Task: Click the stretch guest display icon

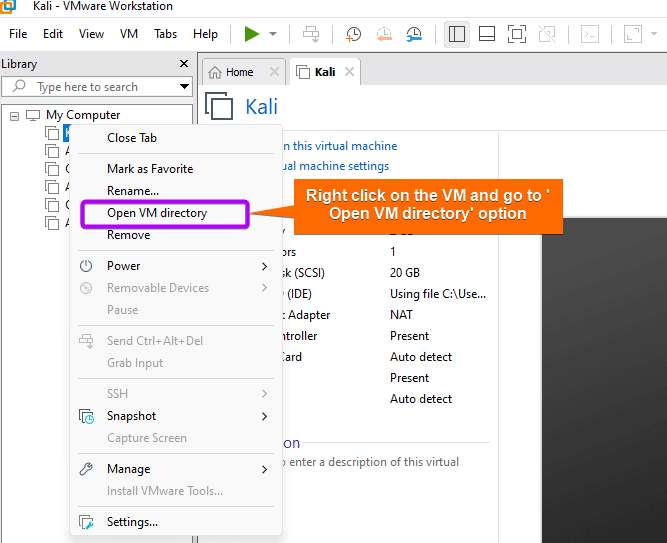Action: click(633, 34)
